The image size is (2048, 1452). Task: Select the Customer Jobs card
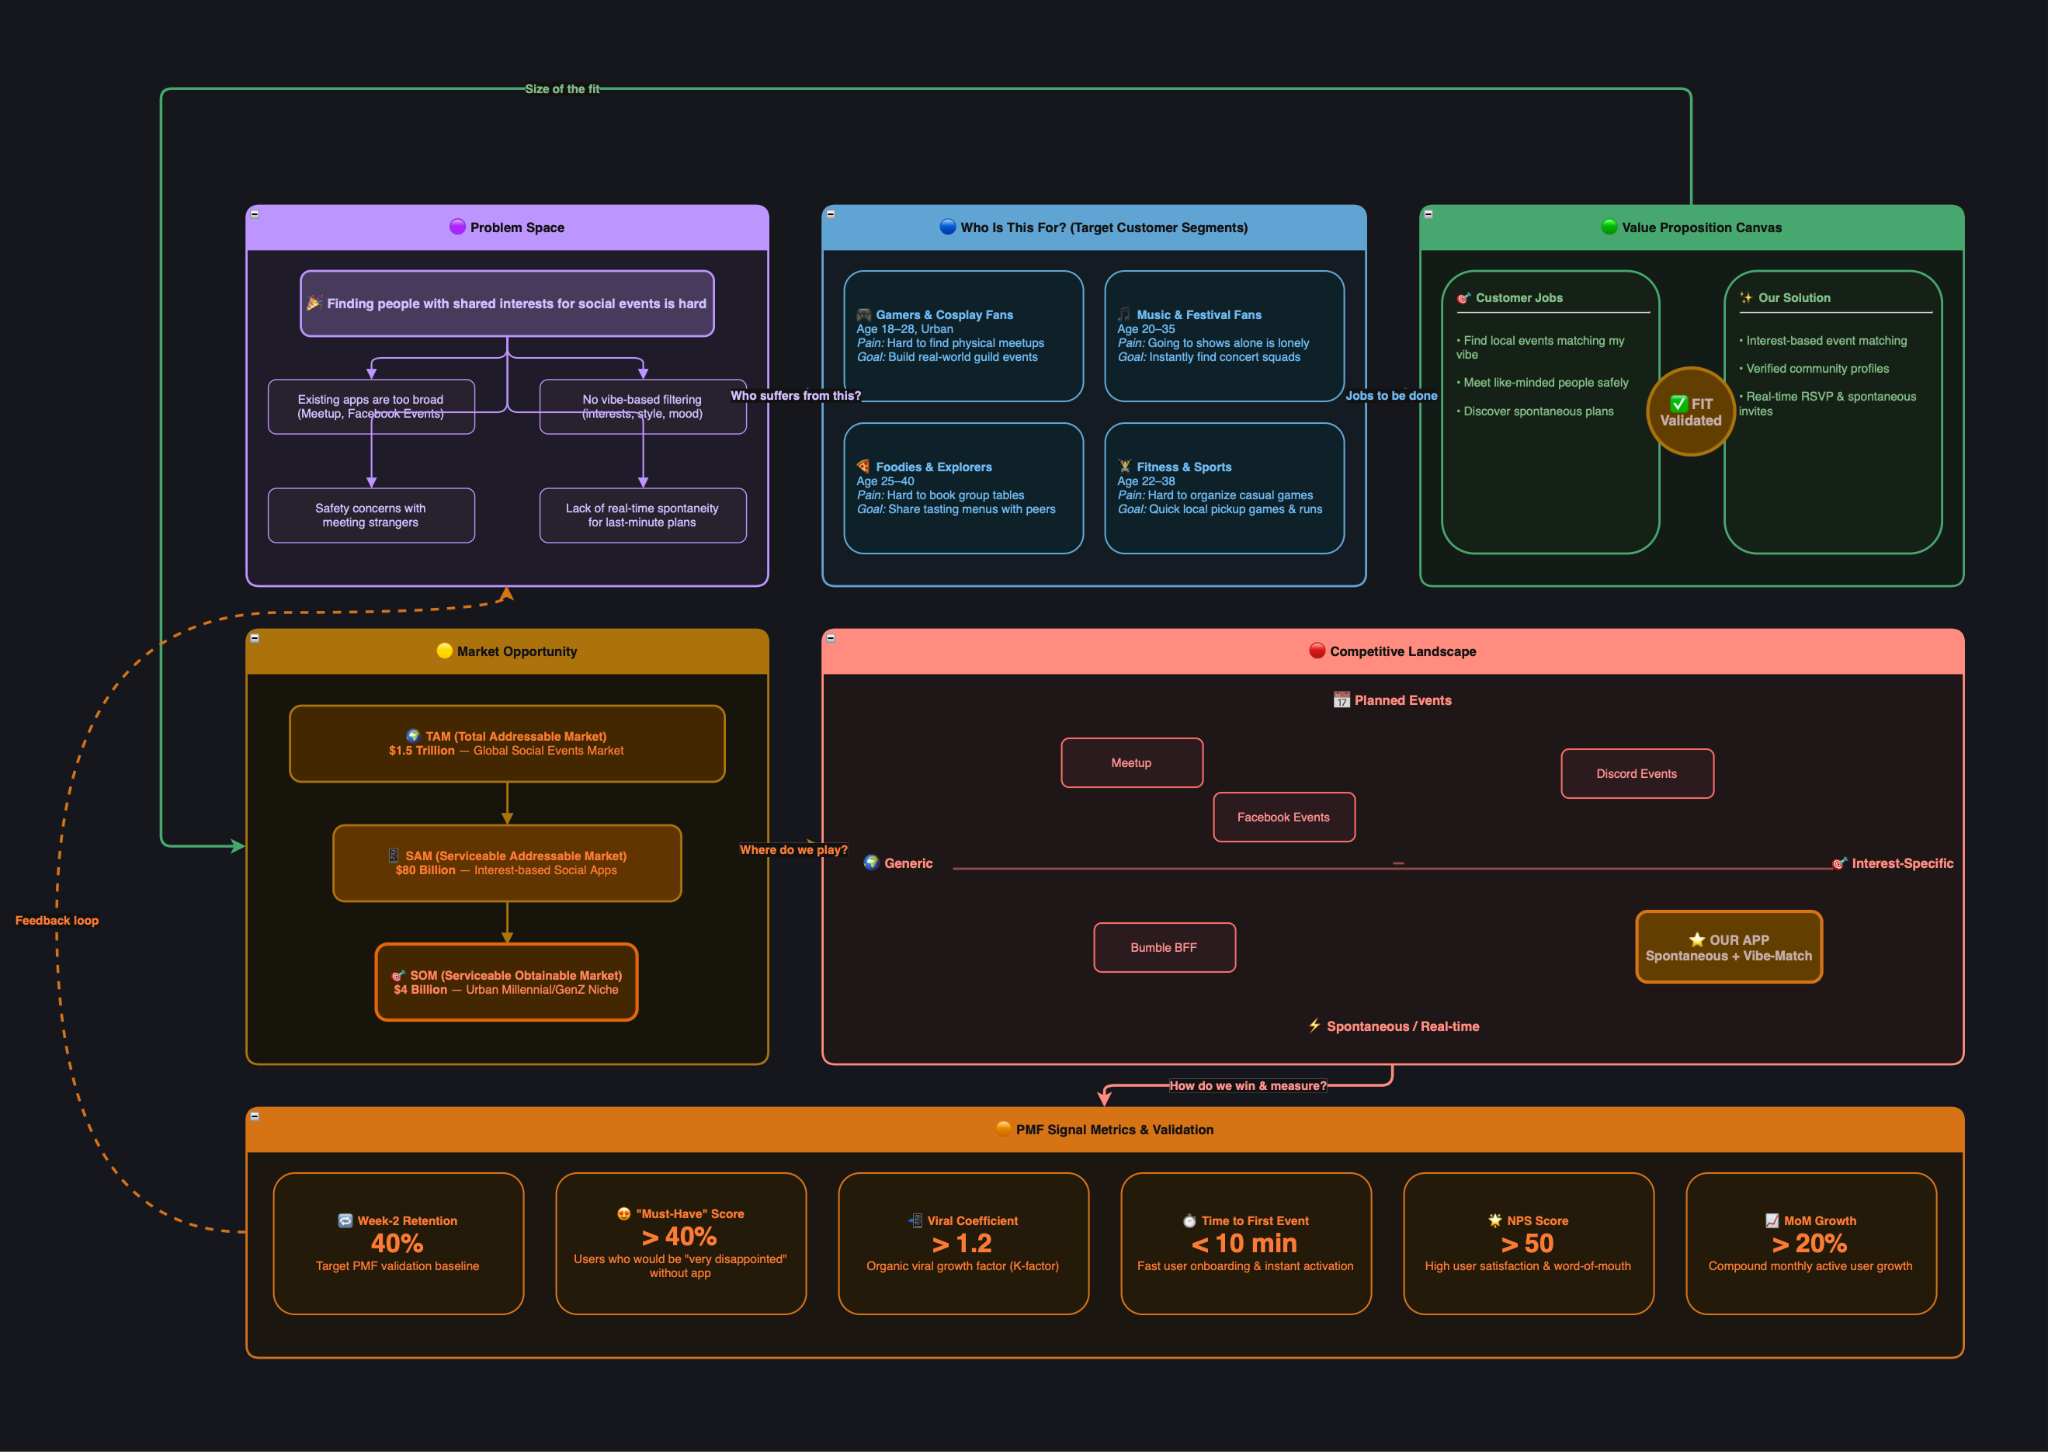coord(1551,412)
